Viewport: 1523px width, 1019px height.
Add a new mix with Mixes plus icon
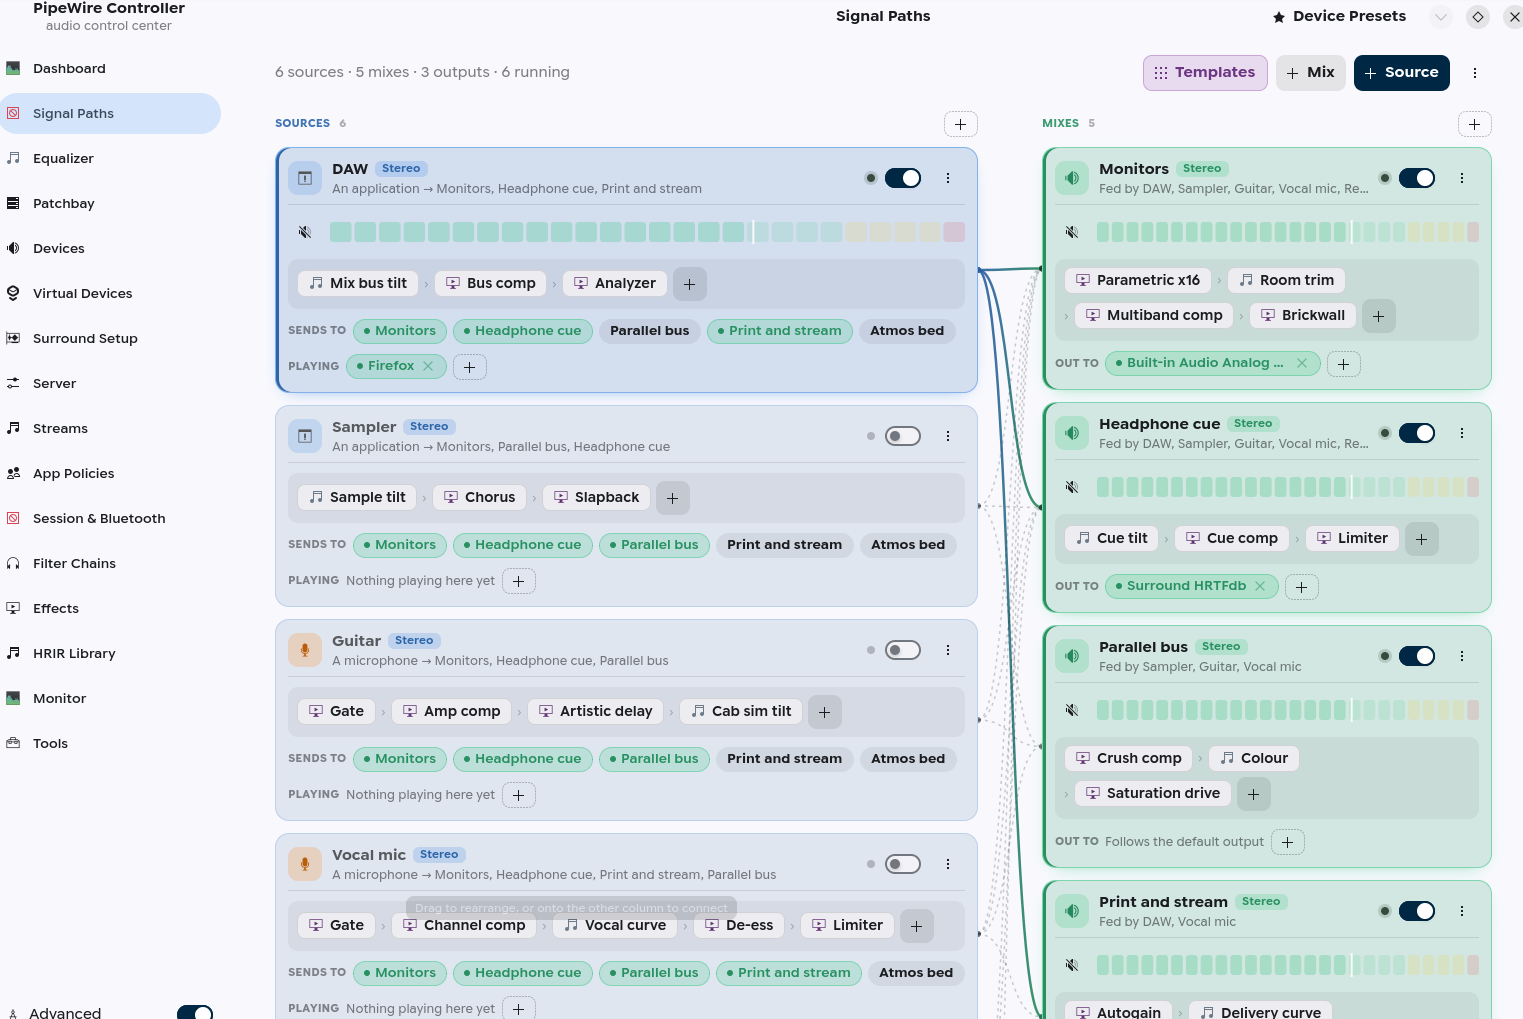(x=1474, y=124)
